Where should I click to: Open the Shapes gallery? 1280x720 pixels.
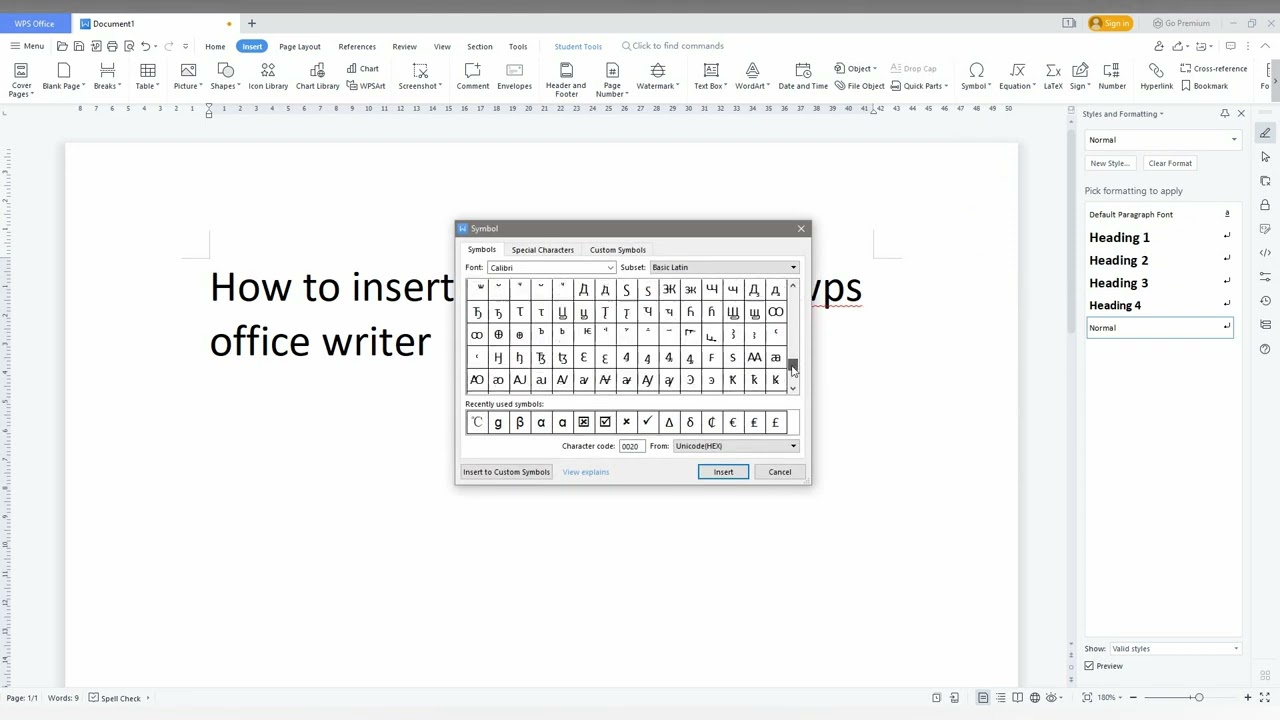coord(225,76)
